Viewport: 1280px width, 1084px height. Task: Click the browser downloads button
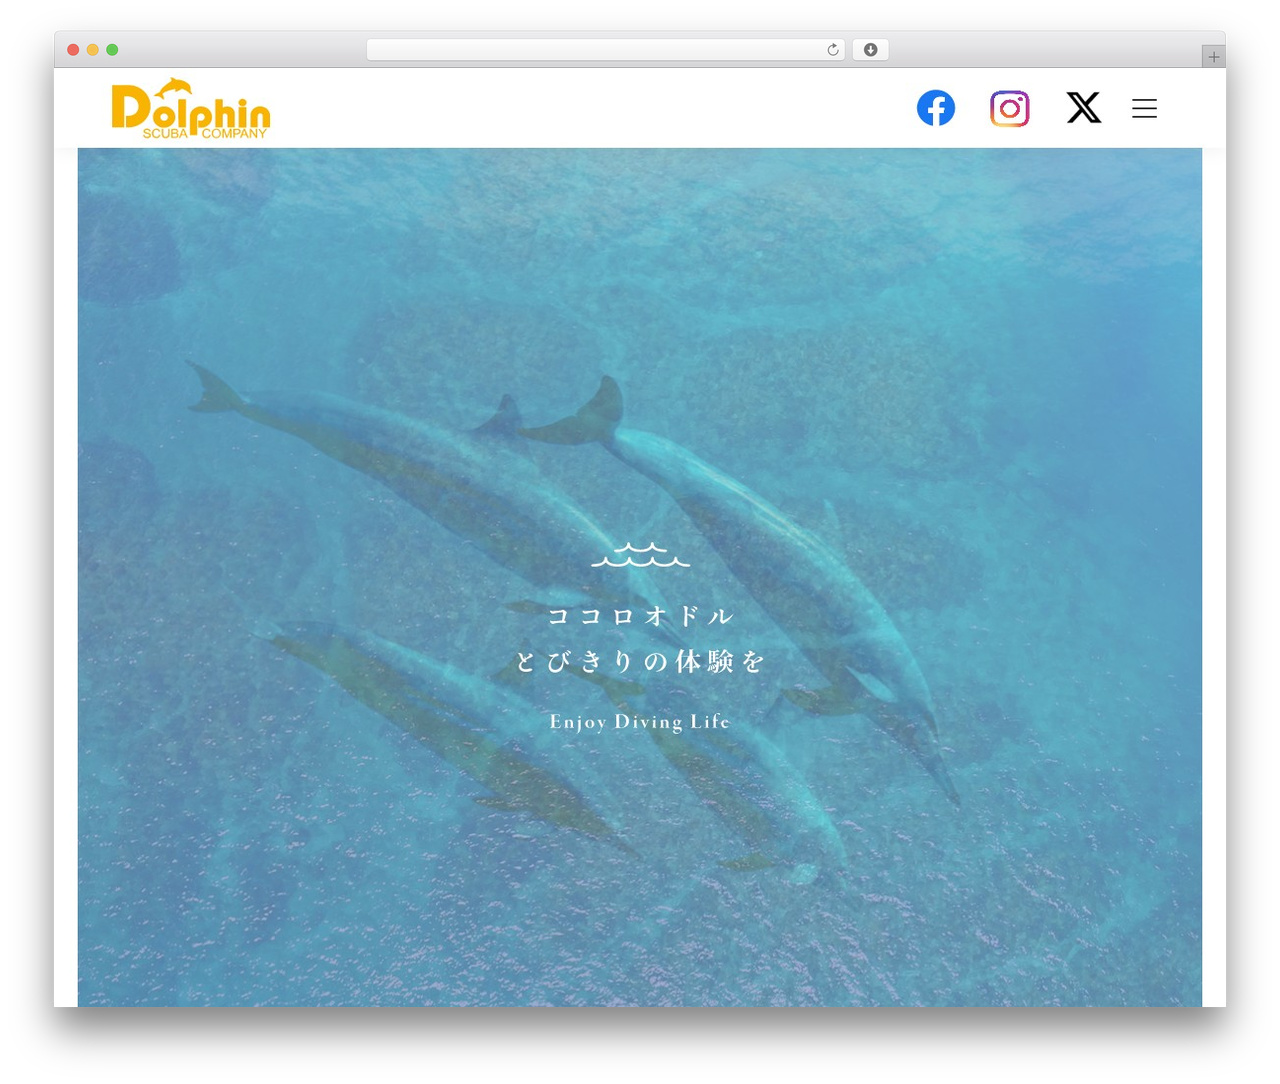(x=870, y=50)
